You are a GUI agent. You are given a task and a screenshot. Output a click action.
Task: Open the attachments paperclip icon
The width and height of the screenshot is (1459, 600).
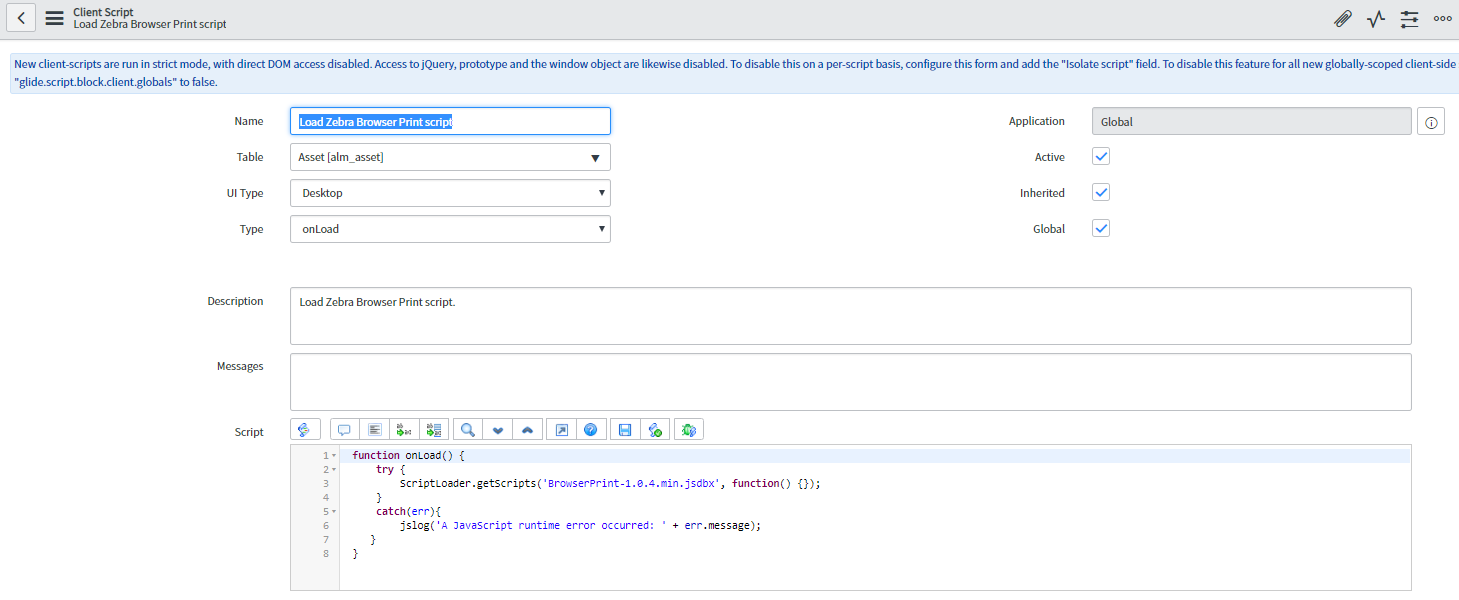[x=1343, y=18]
